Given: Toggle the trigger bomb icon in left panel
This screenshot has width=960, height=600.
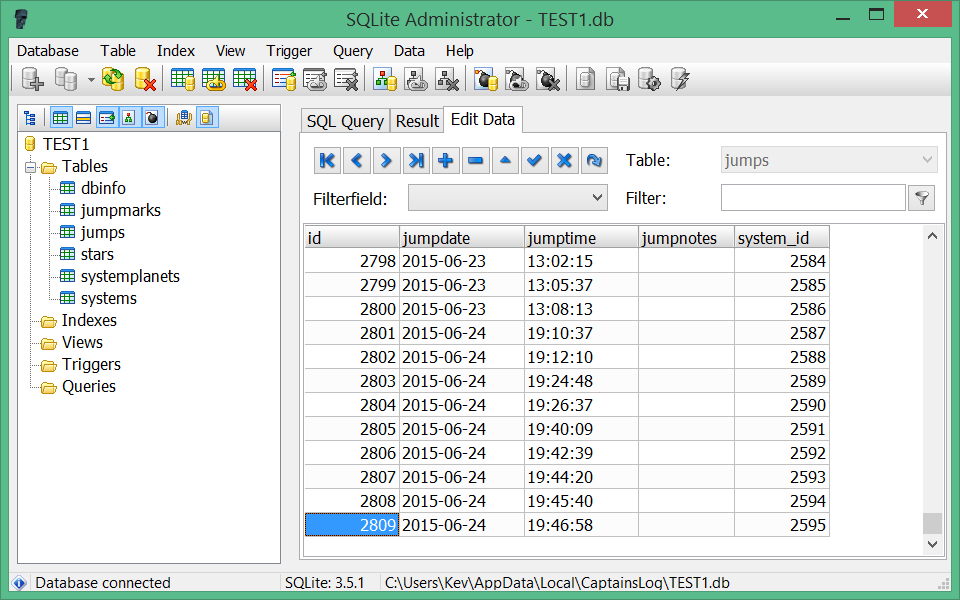Looking at the screenshot, I should [152, 118].
